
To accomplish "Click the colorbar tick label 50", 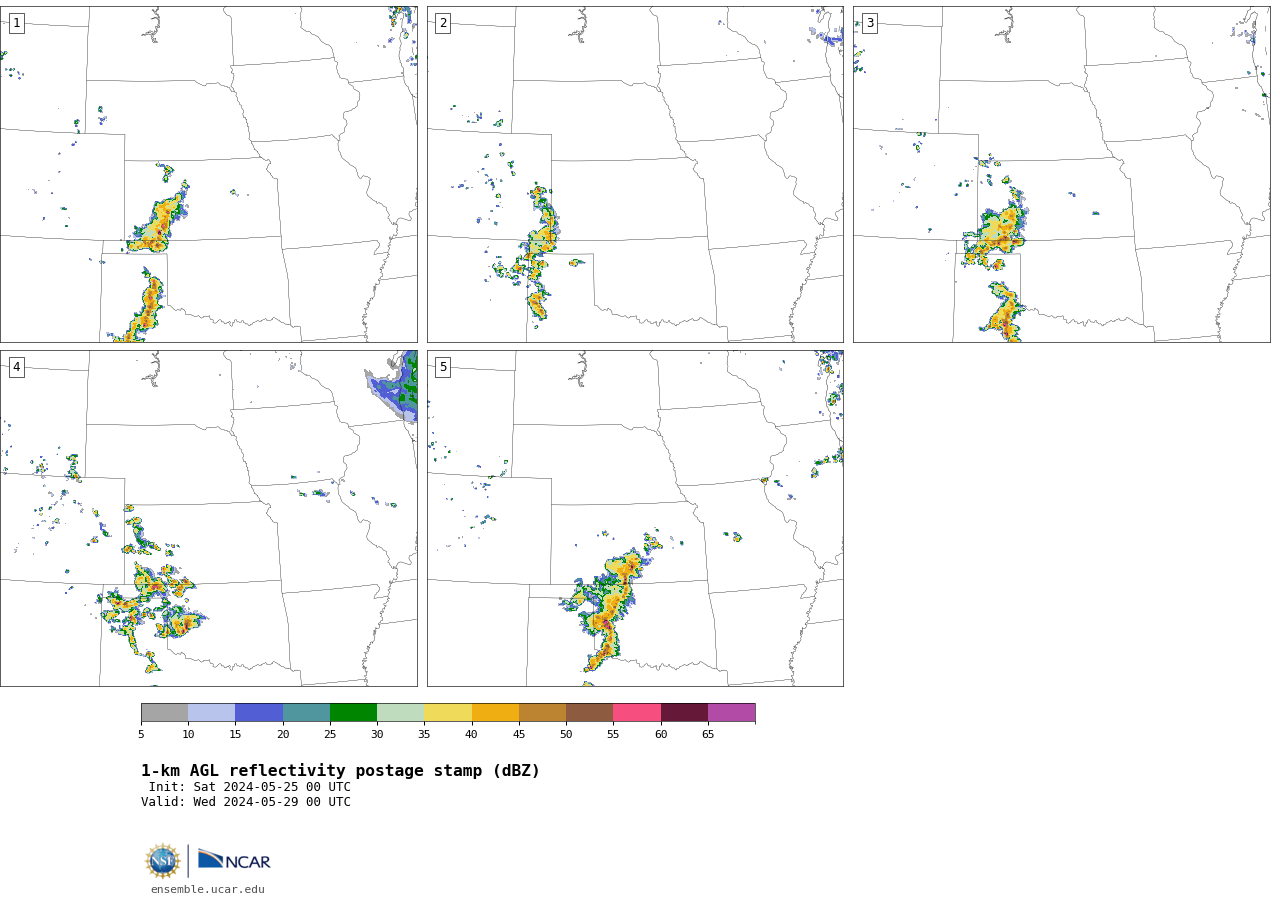I will (566, 735).
